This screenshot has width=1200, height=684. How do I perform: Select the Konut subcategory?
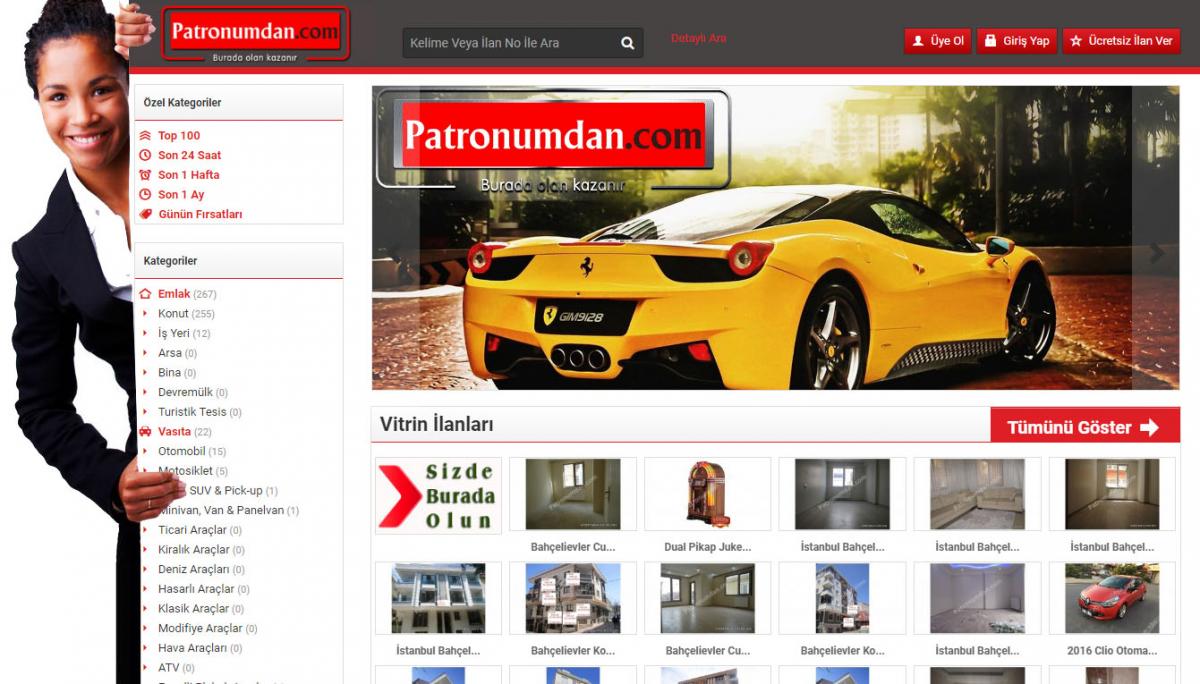(x=173, y=314)
